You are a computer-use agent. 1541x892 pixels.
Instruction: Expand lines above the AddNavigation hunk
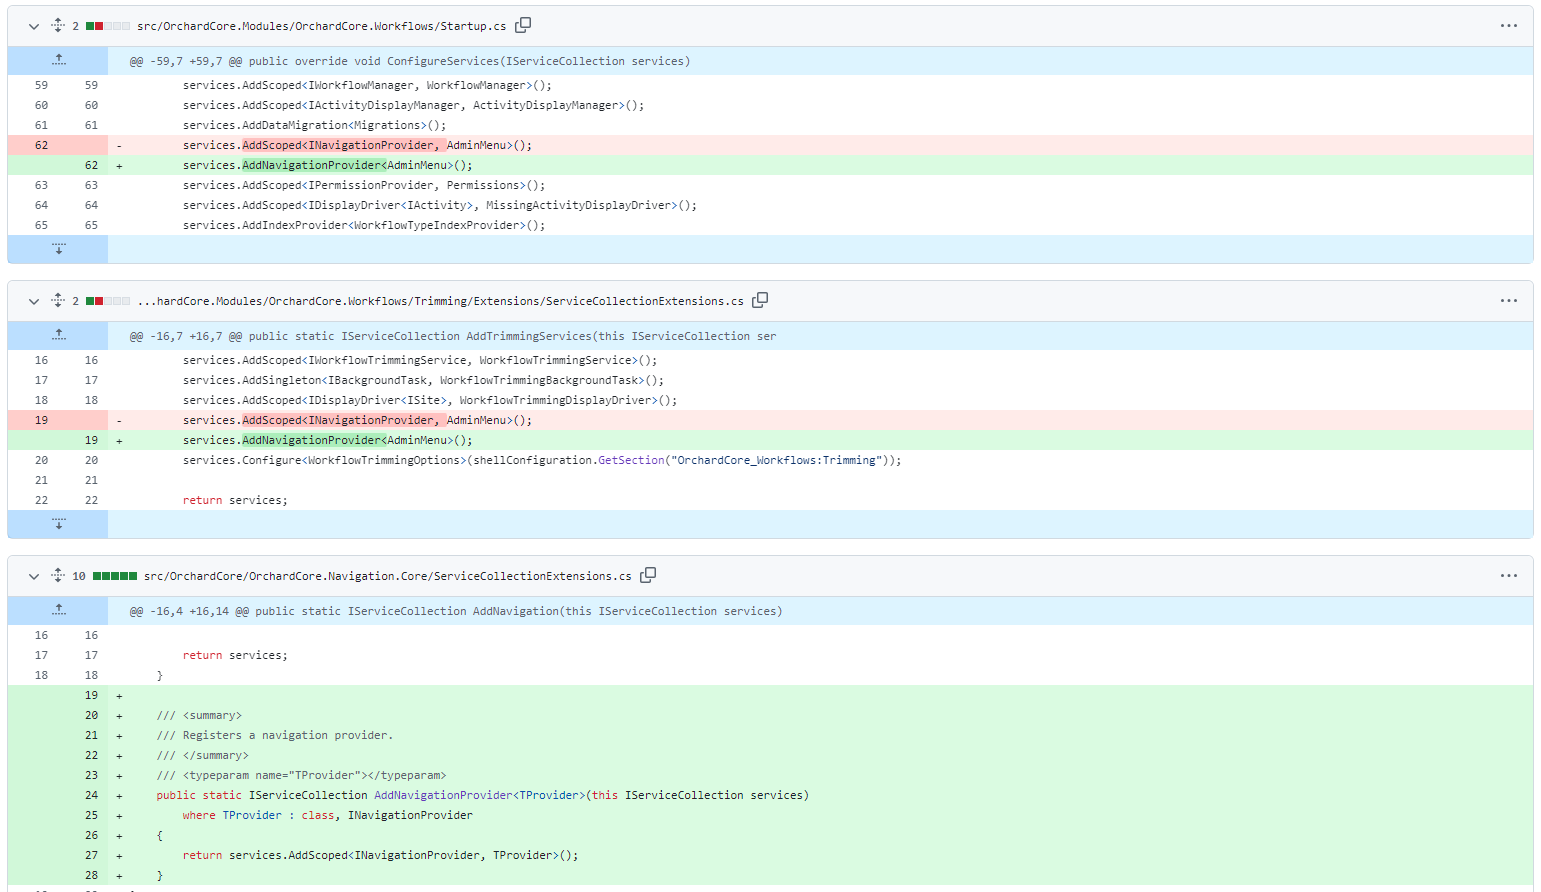pos(58,611)
